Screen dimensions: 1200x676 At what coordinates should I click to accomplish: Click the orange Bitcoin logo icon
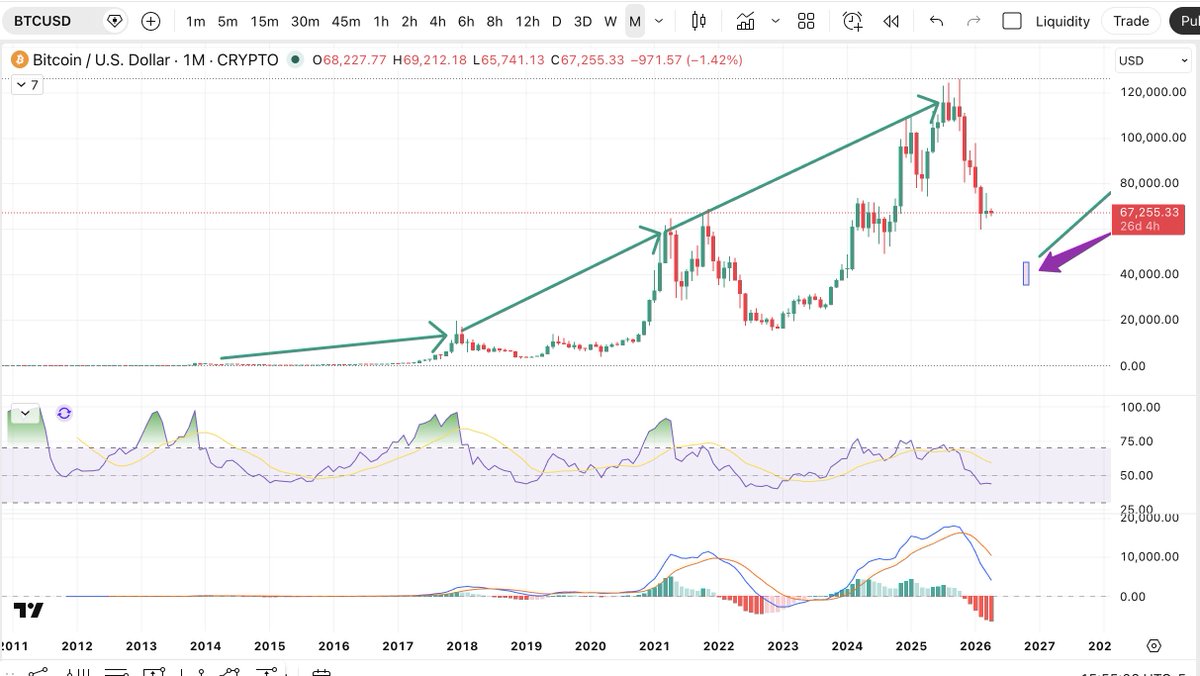click(17, 60)
